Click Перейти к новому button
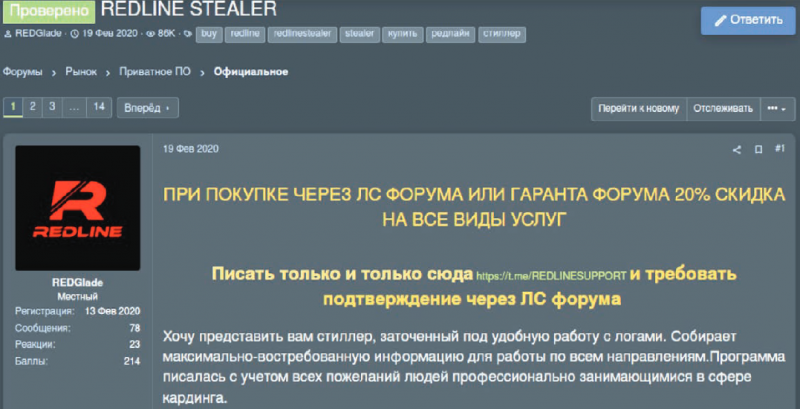Image resolution: width=800 pixels, height=409 pixels. 639,107
